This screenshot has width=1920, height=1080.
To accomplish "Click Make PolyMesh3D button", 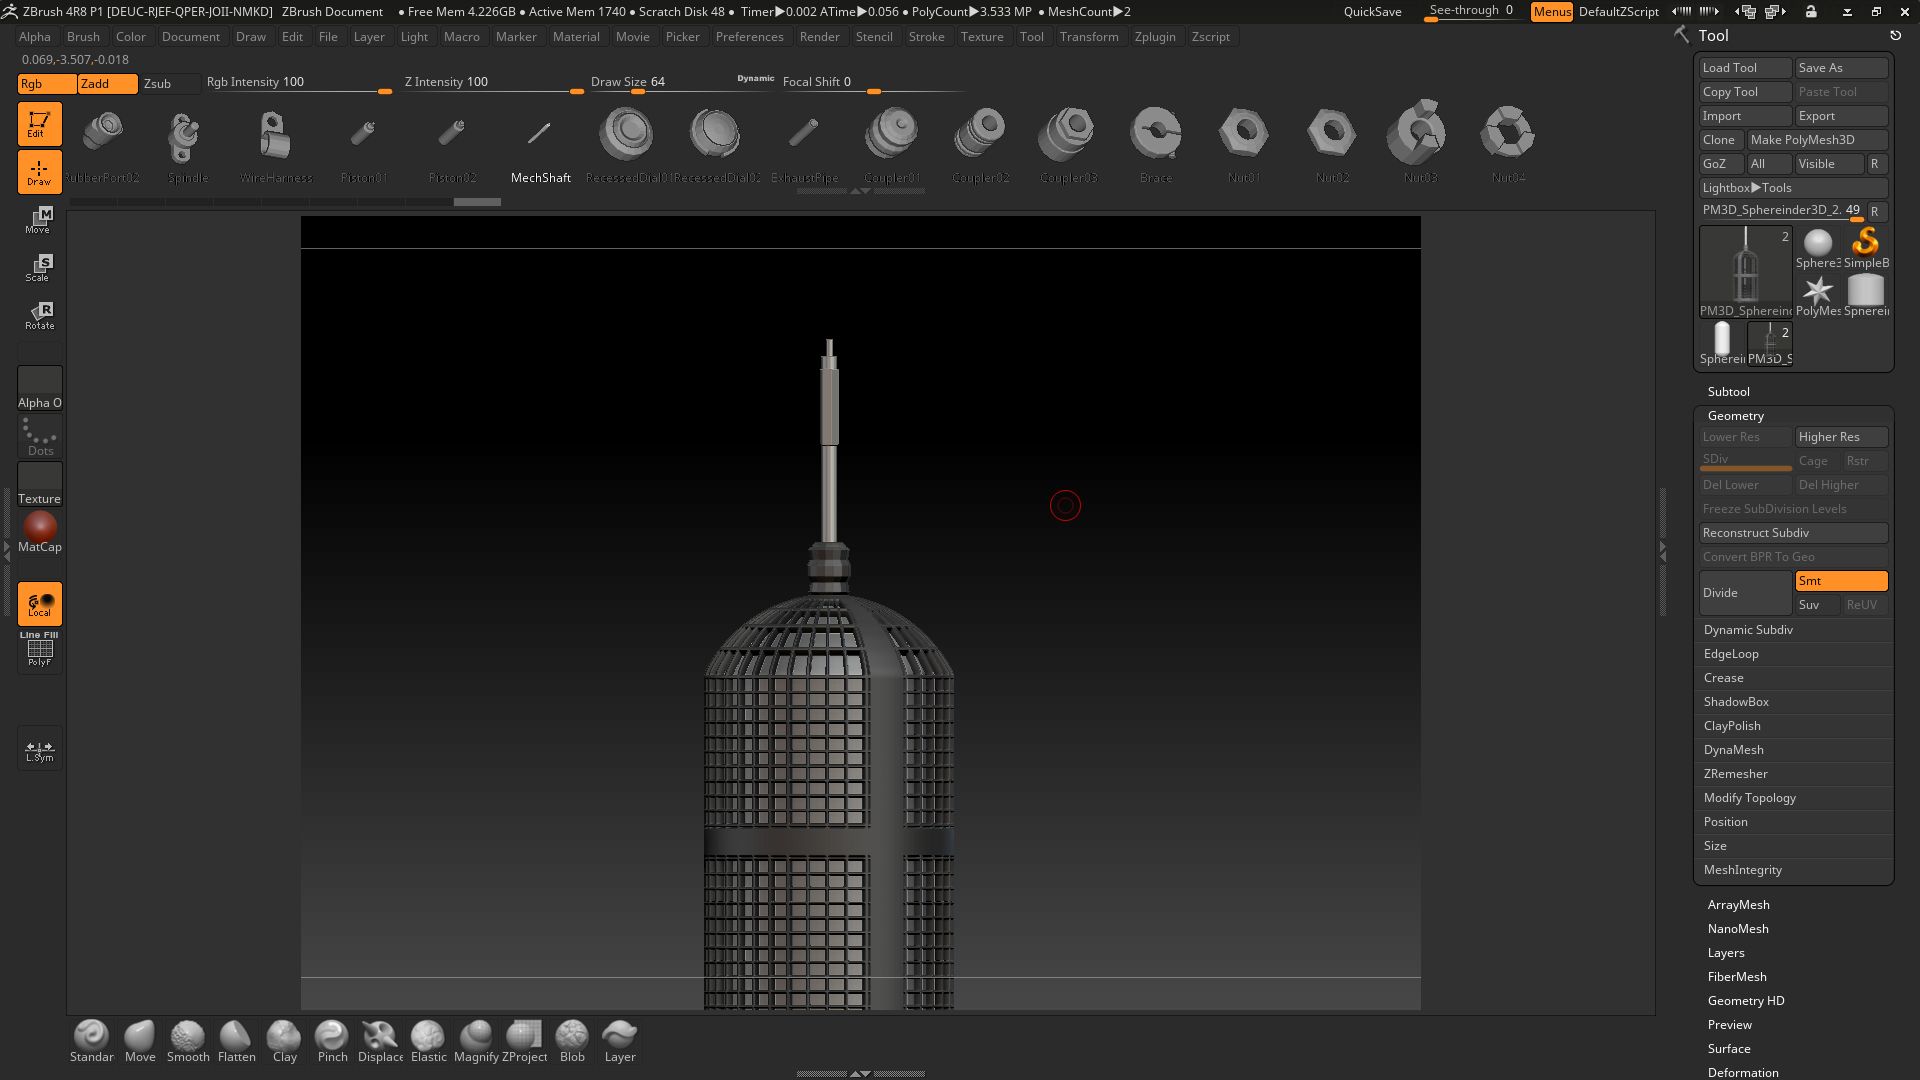I will click(1817, 140).
